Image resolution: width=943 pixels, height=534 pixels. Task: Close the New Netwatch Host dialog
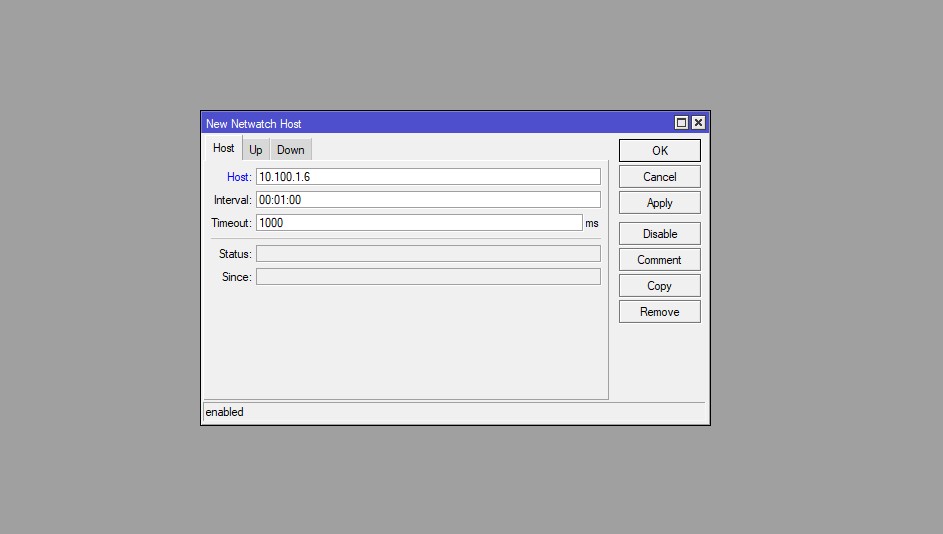(x=698, y=123)
